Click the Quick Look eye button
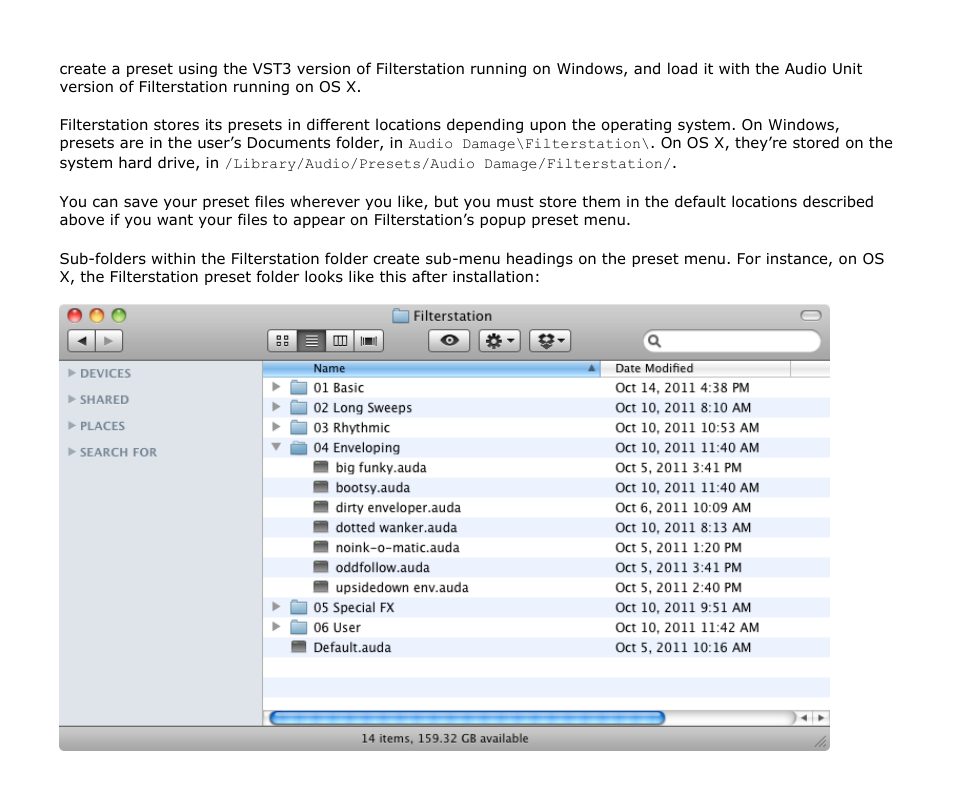The width and height of the screenshot is (954, 811). (449, 341)
